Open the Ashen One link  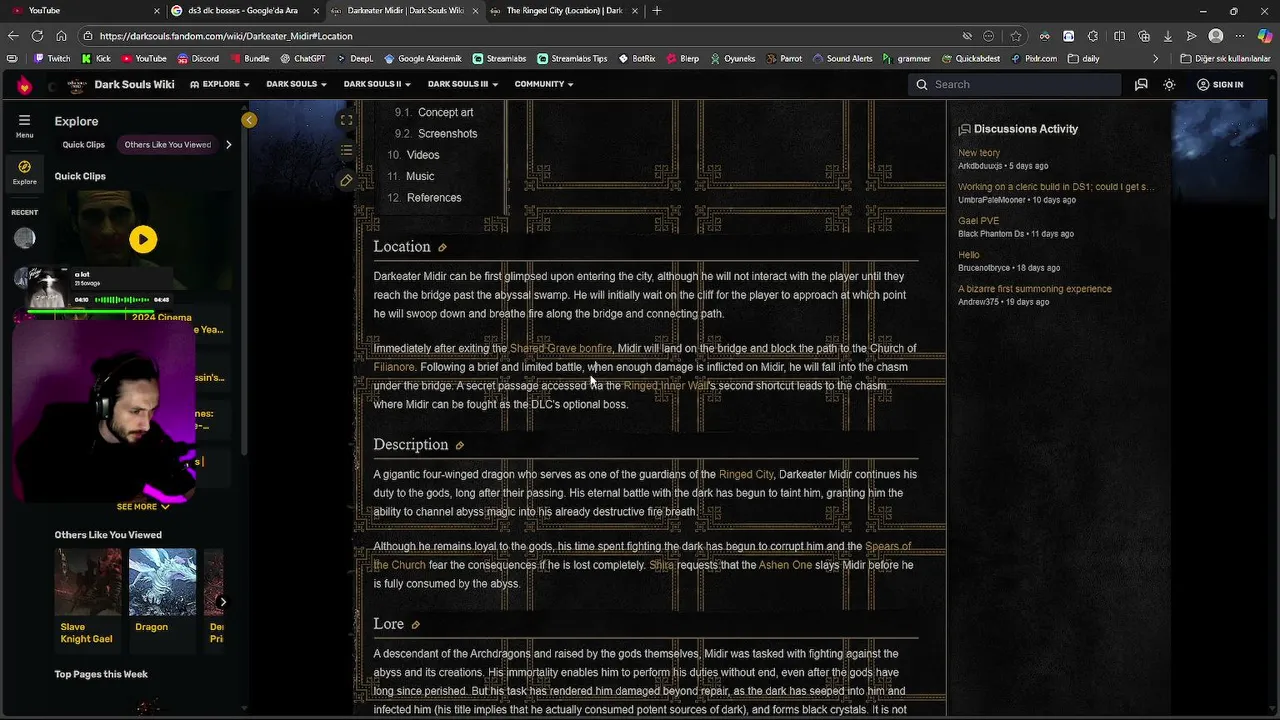tap(785, 566)
